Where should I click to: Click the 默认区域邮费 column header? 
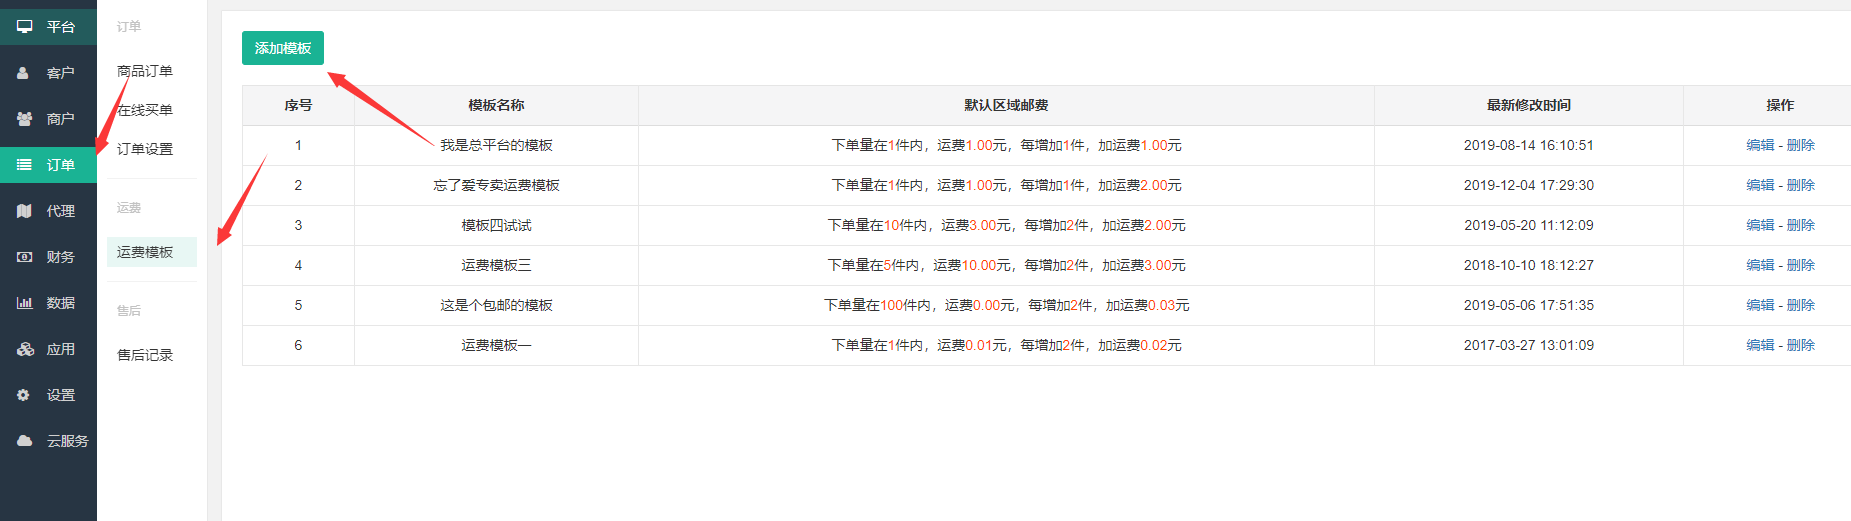click(x=1006, y=105)
